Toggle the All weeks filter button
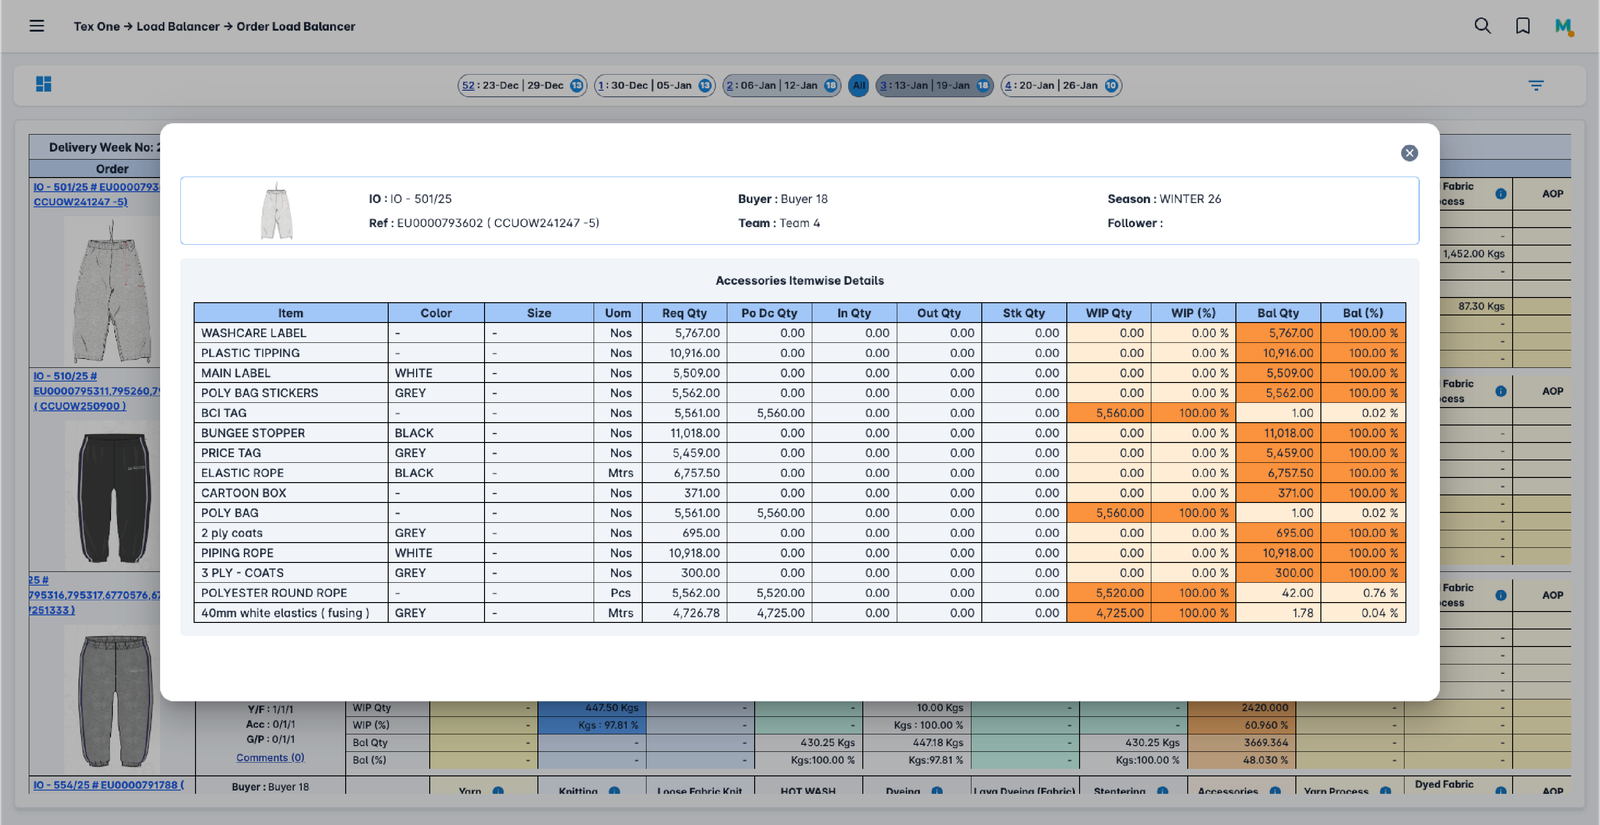The width and height of the screenshot is (1600, 825). click(858, 86)
